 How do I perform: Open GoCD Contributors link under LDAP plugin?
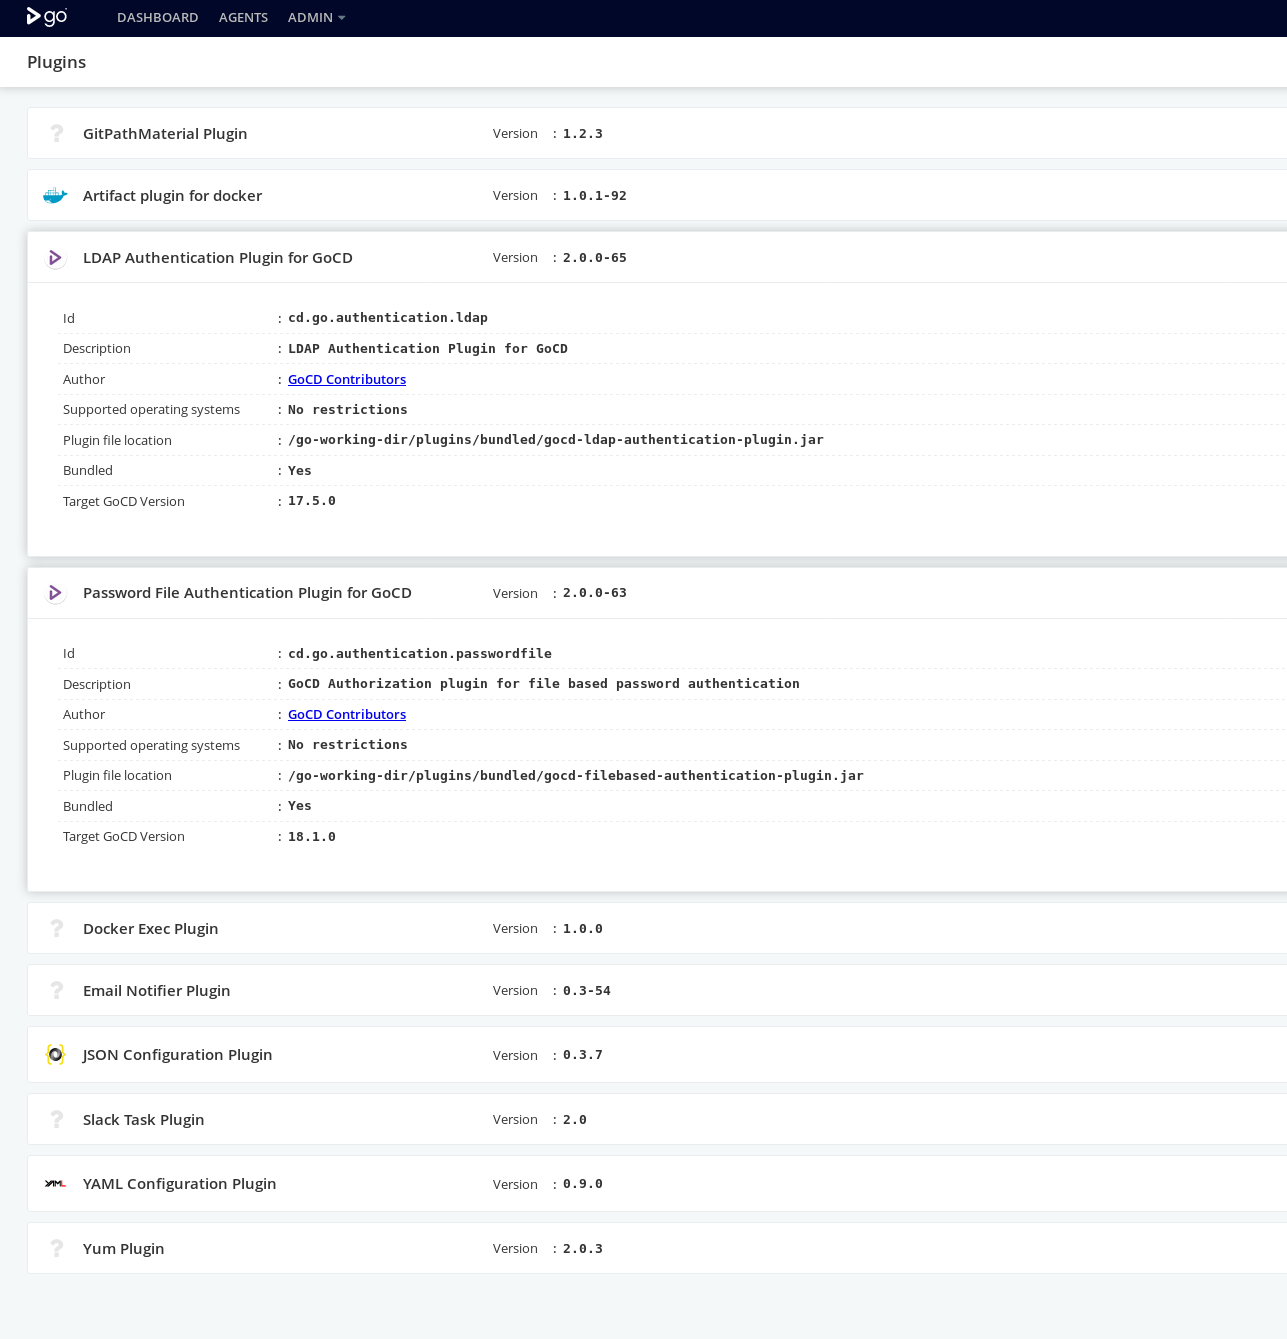[347, 379]
